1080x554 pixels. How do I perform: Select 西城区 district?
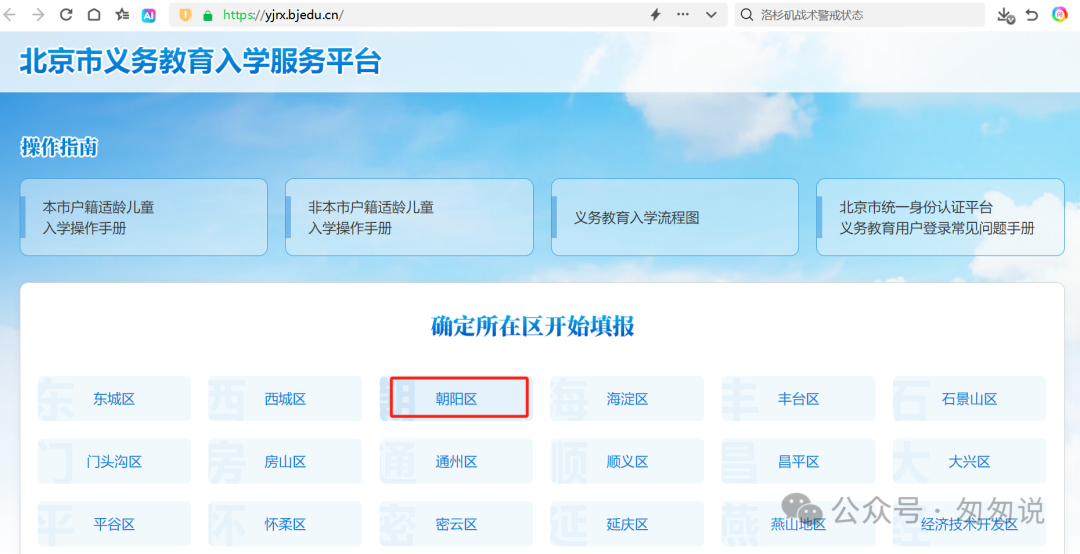[285, 398]
